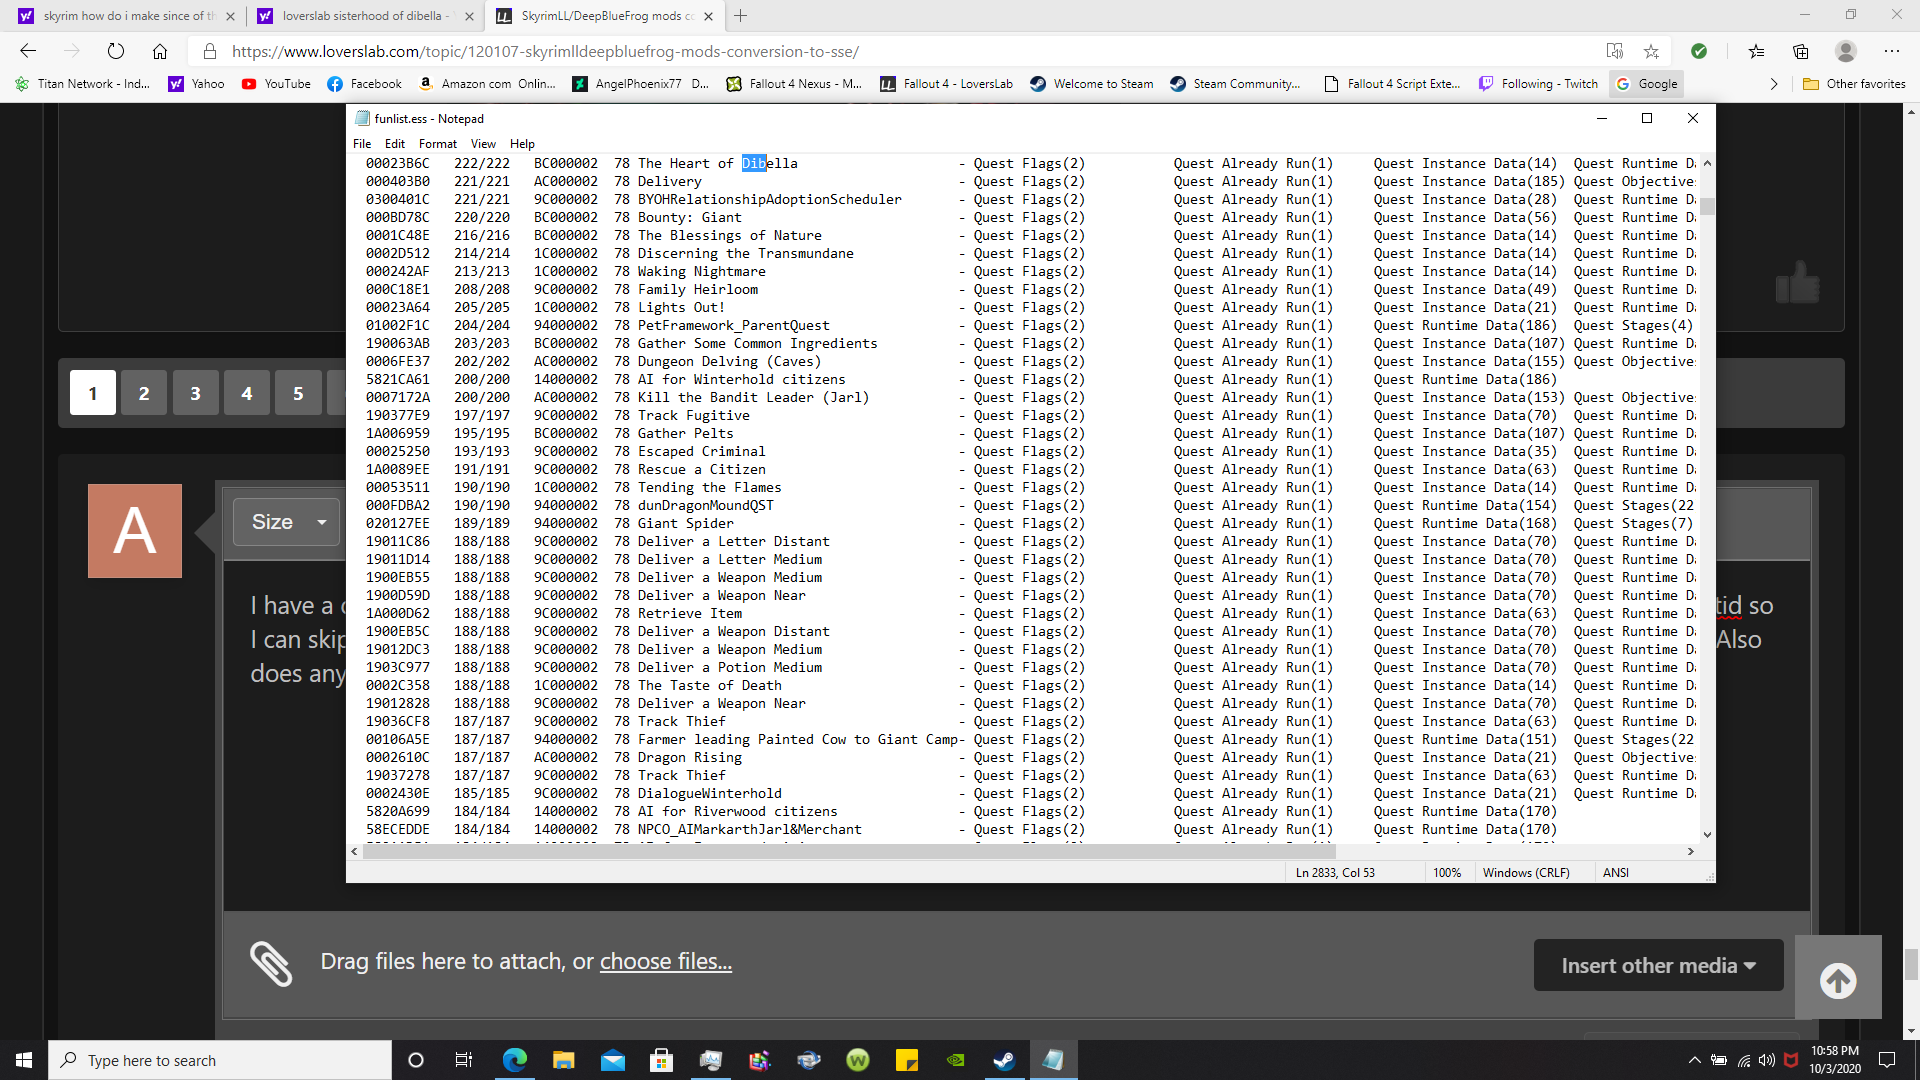Open Microsoft Store from the taskbar

[661, 1060]
